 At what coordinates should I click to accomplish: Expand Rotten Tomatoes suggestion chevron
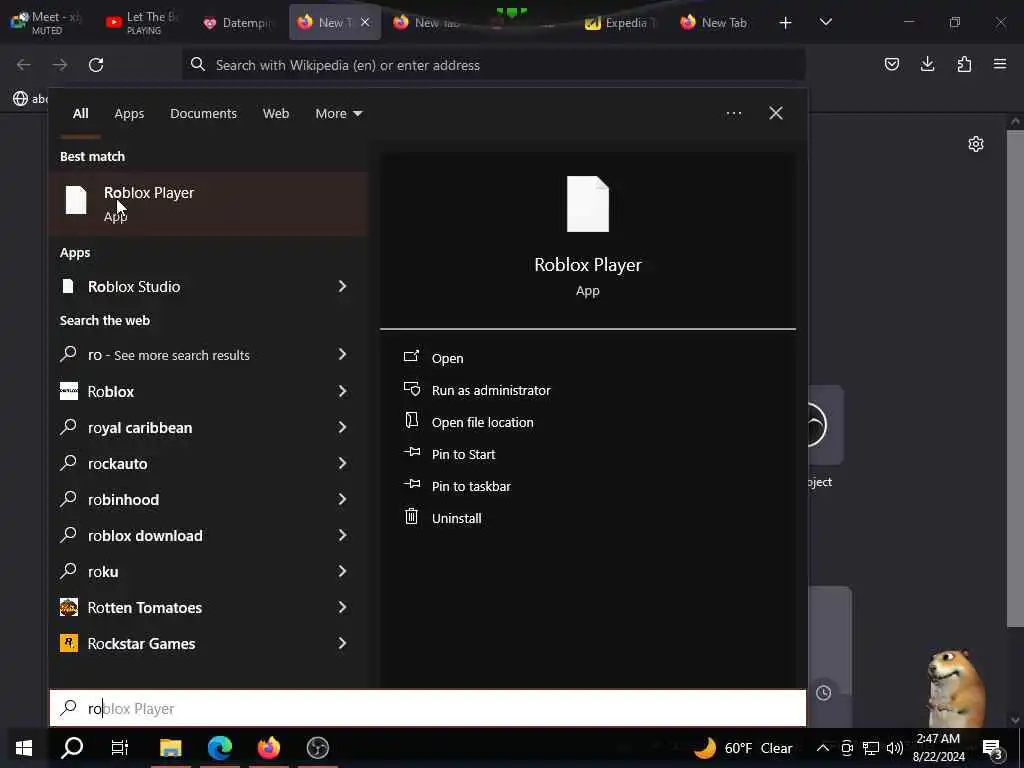(342, 607)
